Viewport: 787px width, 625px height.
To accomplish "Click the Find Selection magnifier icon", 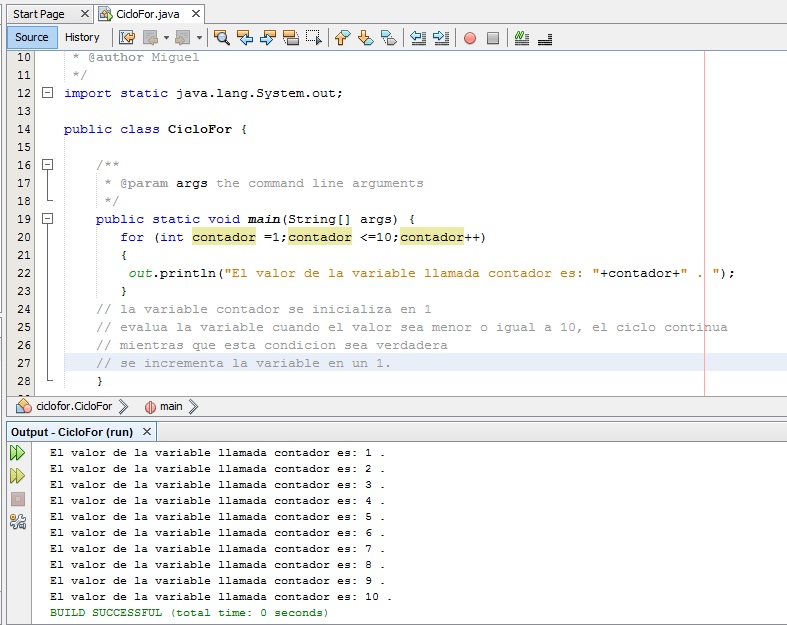I will 222,38.
